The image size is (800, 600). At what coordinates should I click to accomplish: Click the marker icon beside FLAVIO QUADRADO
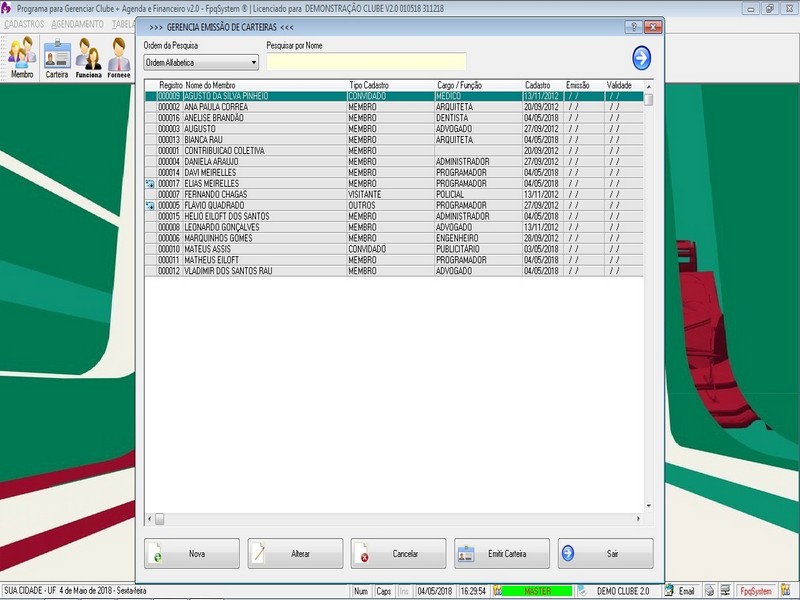(149, 205)
